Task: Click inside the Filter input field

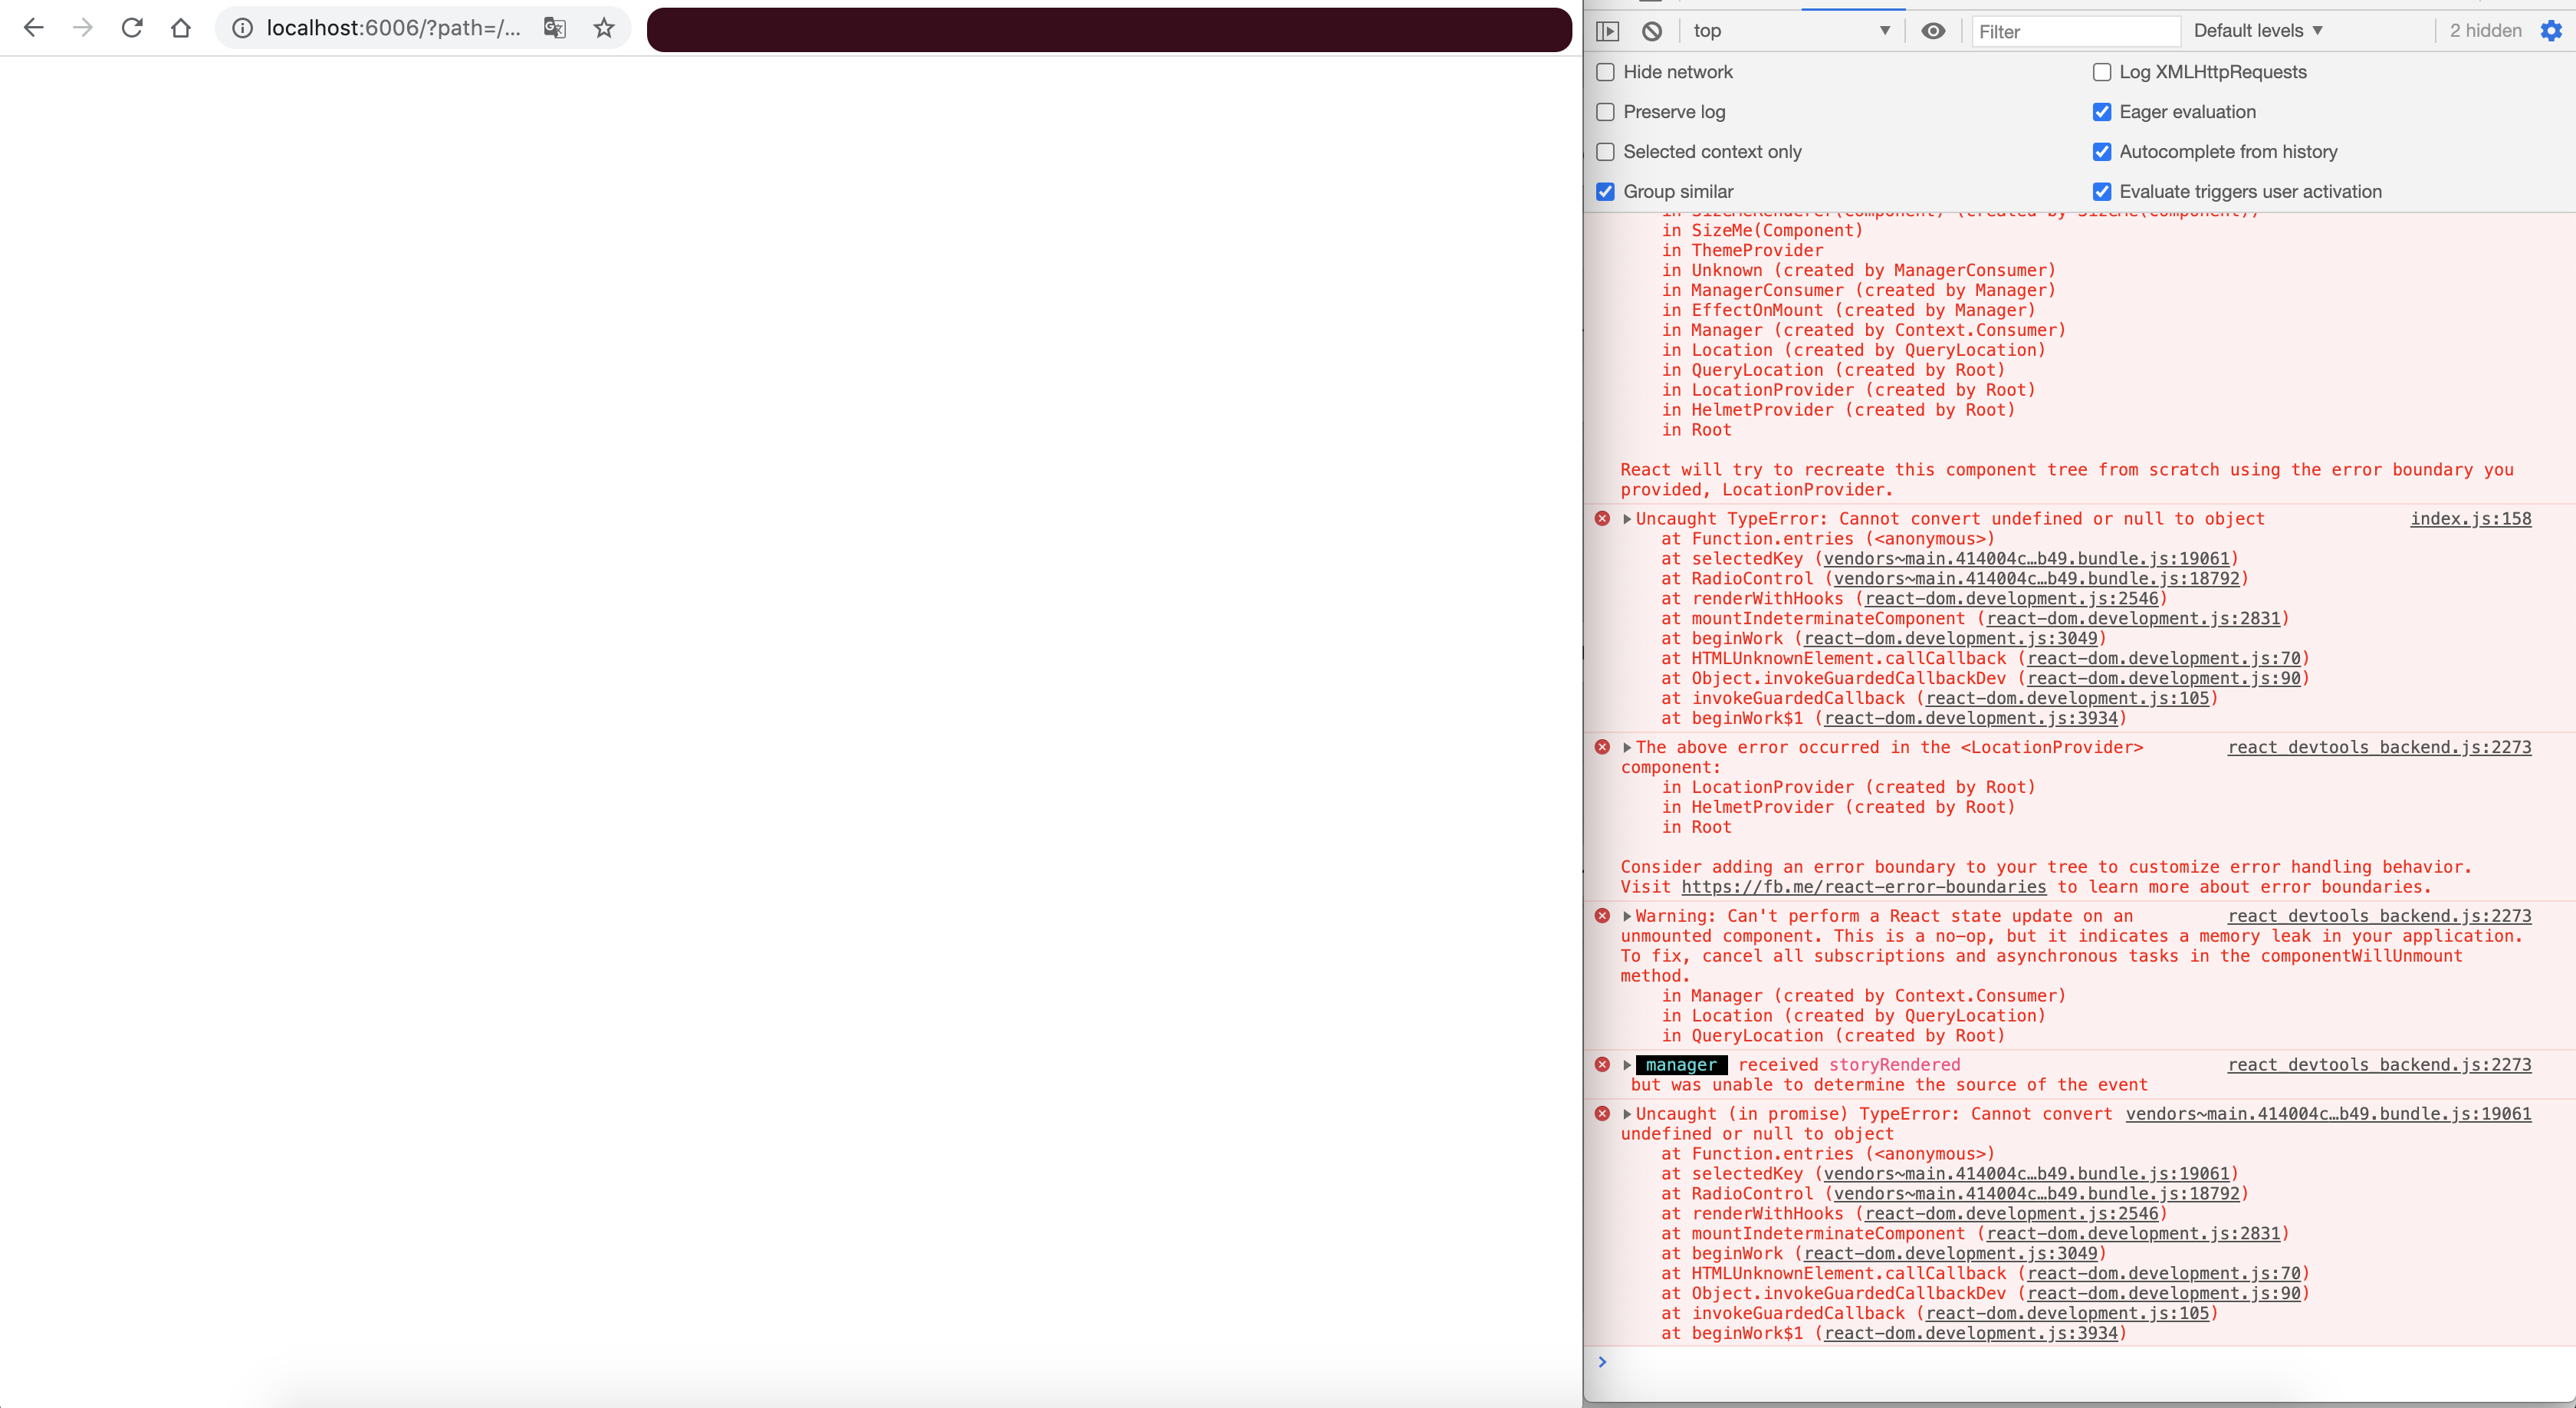Action: (2076, 31)
